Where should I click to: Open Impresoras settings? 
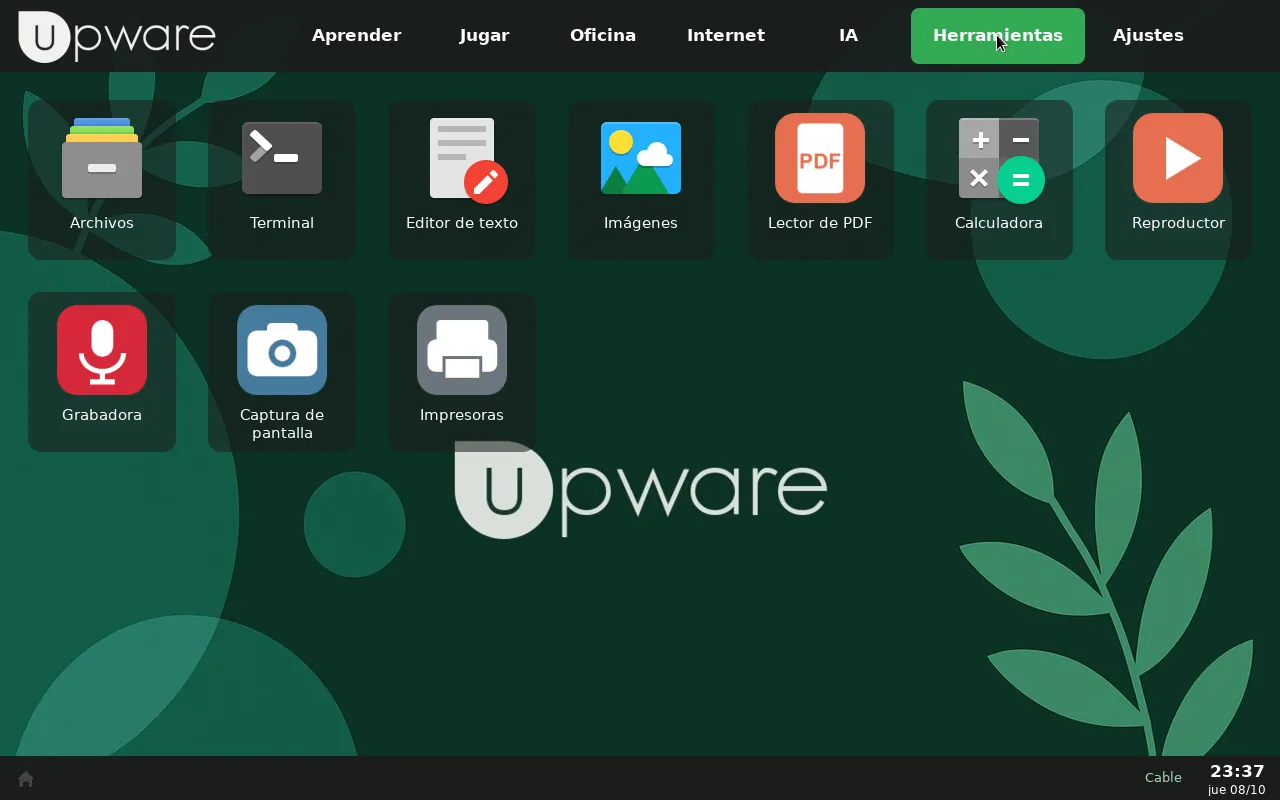coord(462,372)
